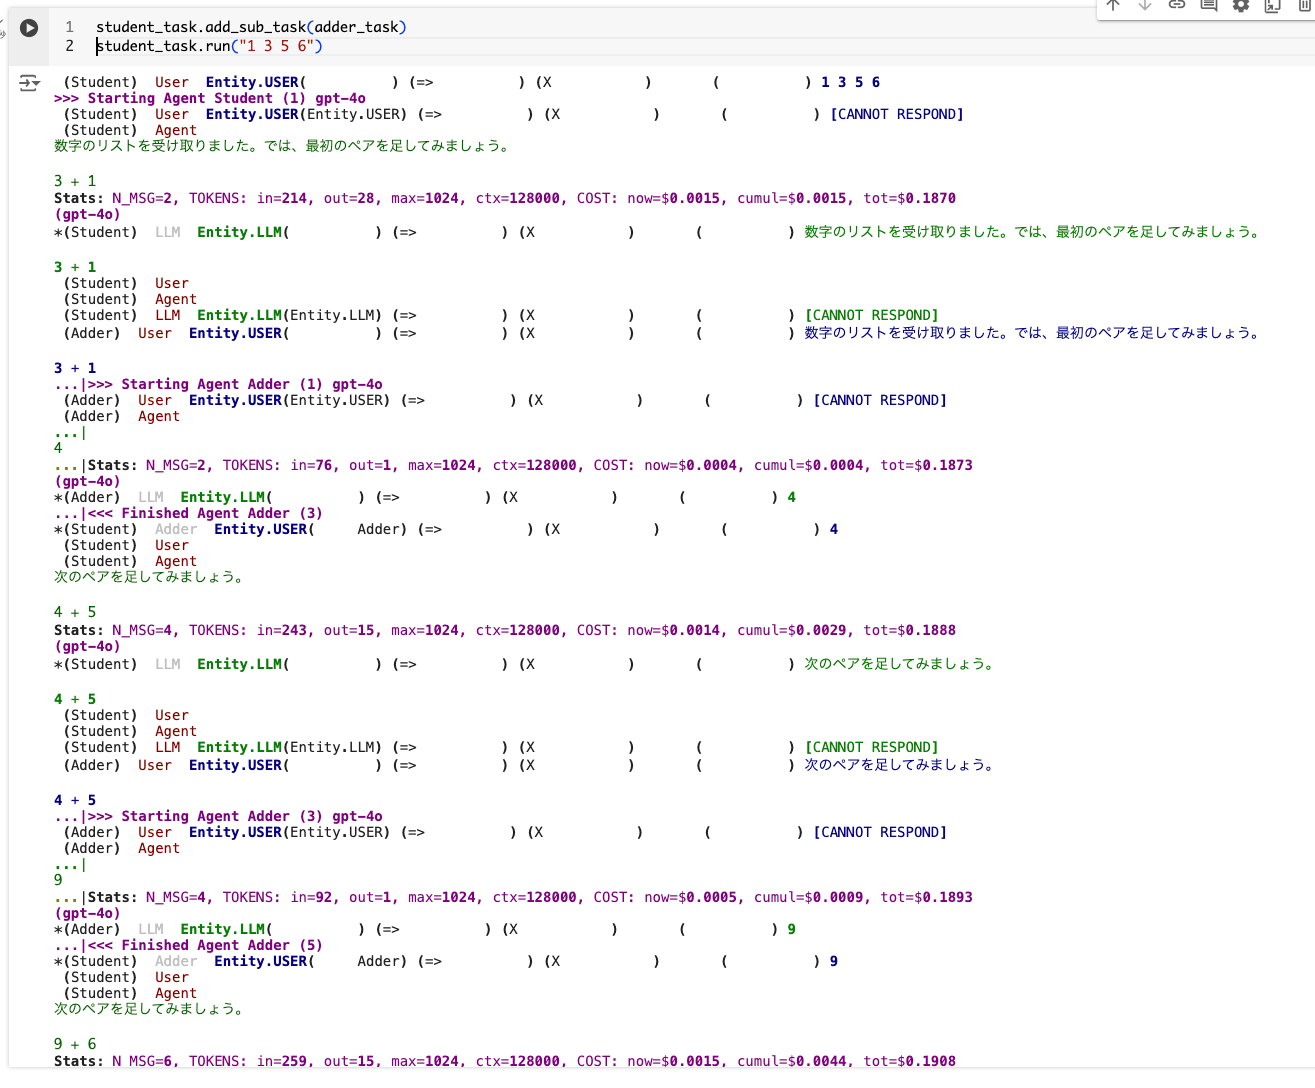Image resolution: width=1315 pixels, height=1088 pixels.
Task: Click the "1 3 5 6" output value
Action: click(851, 82)
